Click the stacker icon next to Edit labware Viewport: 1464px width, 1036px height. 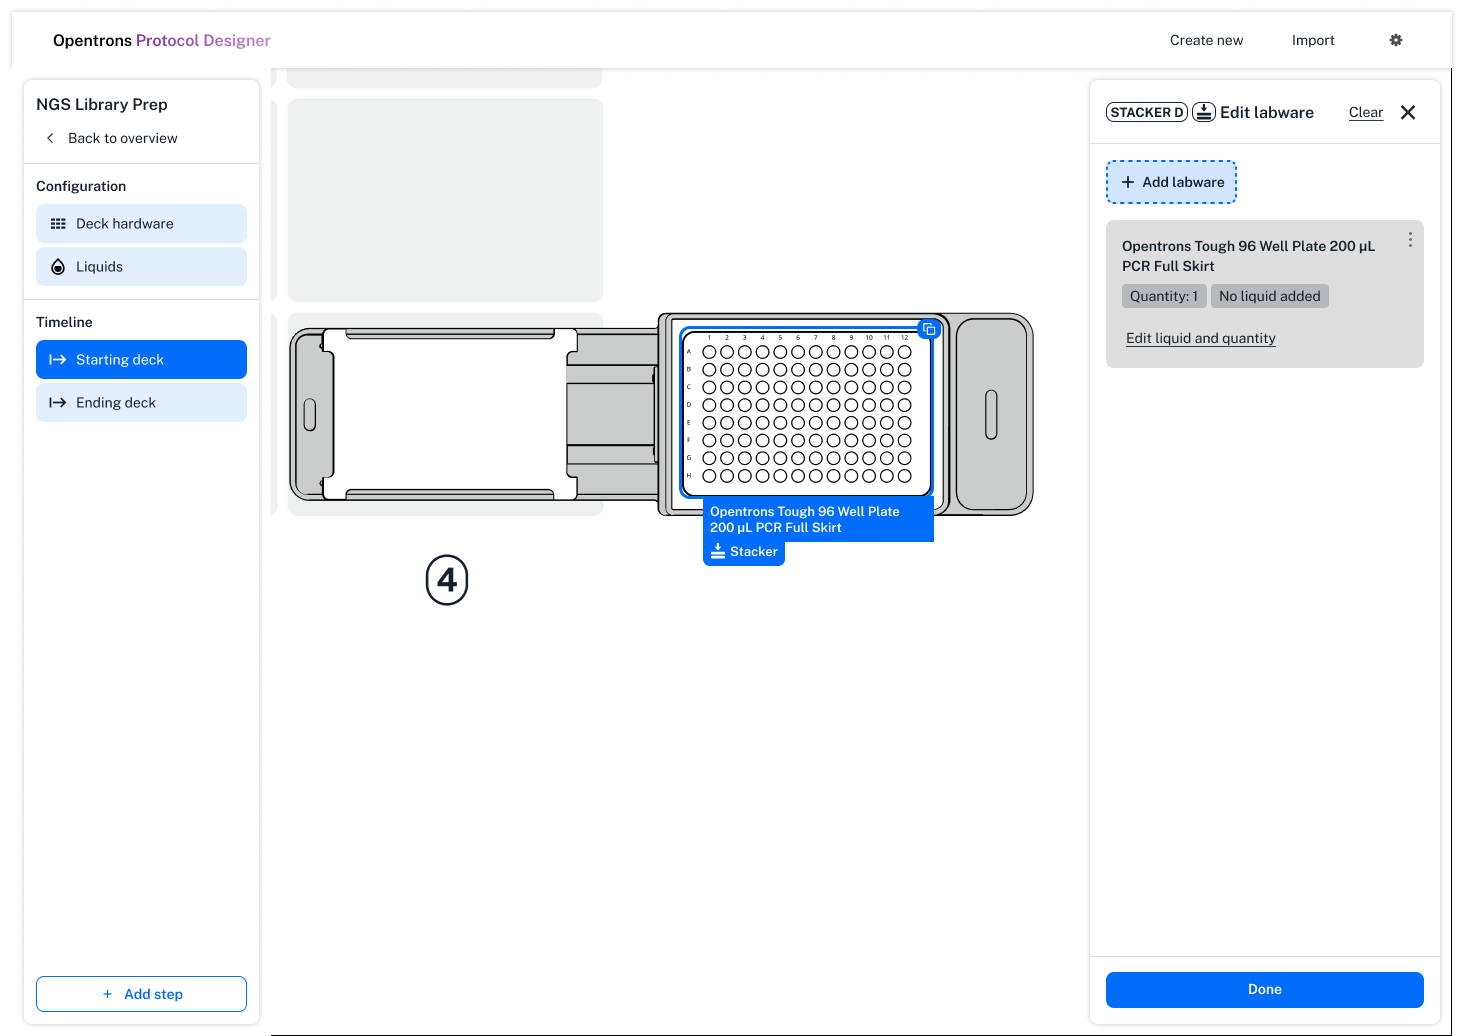pos(1204,112)
